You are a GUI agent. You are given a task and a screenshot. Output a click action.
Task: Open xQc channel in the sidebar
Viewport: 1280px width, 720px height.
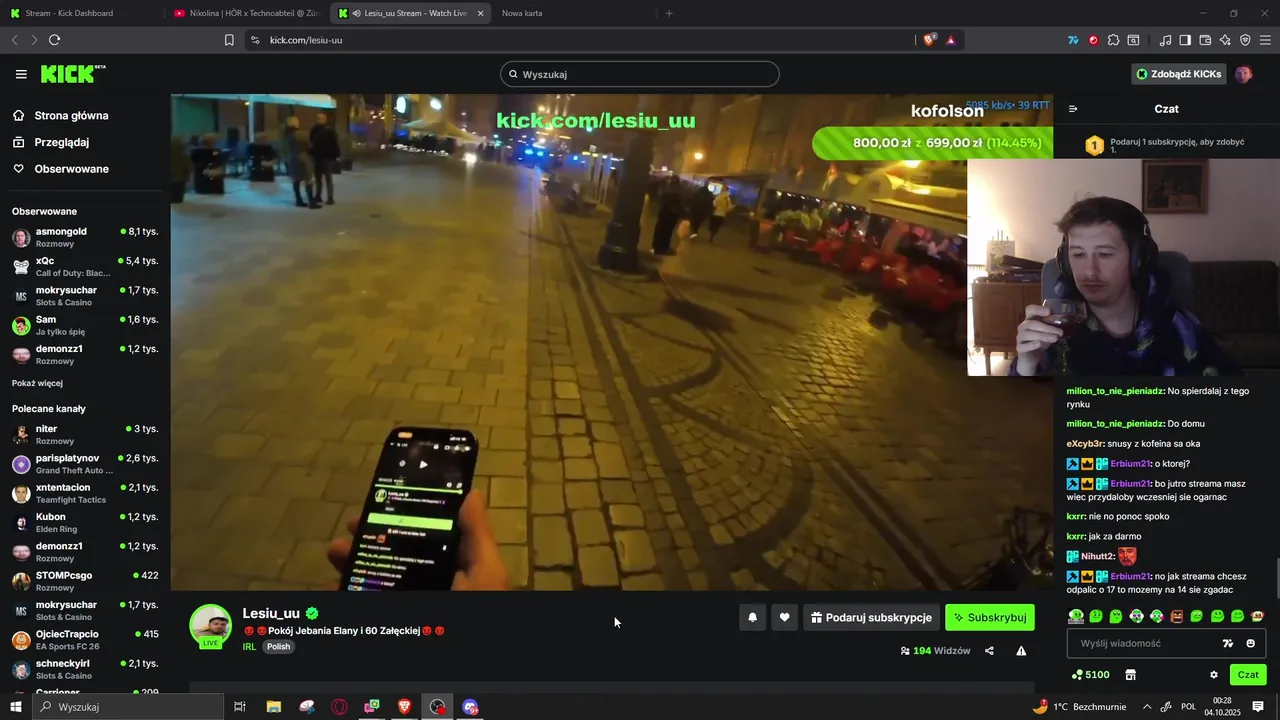pos(85,266)
